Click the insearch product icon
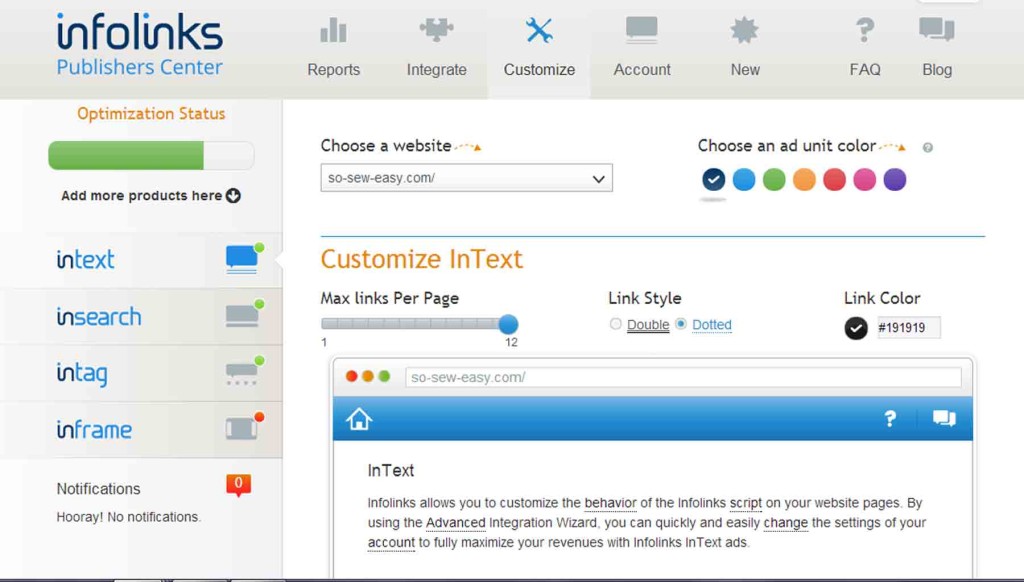This screenshot has width=1024, height=582. point(243,314)
